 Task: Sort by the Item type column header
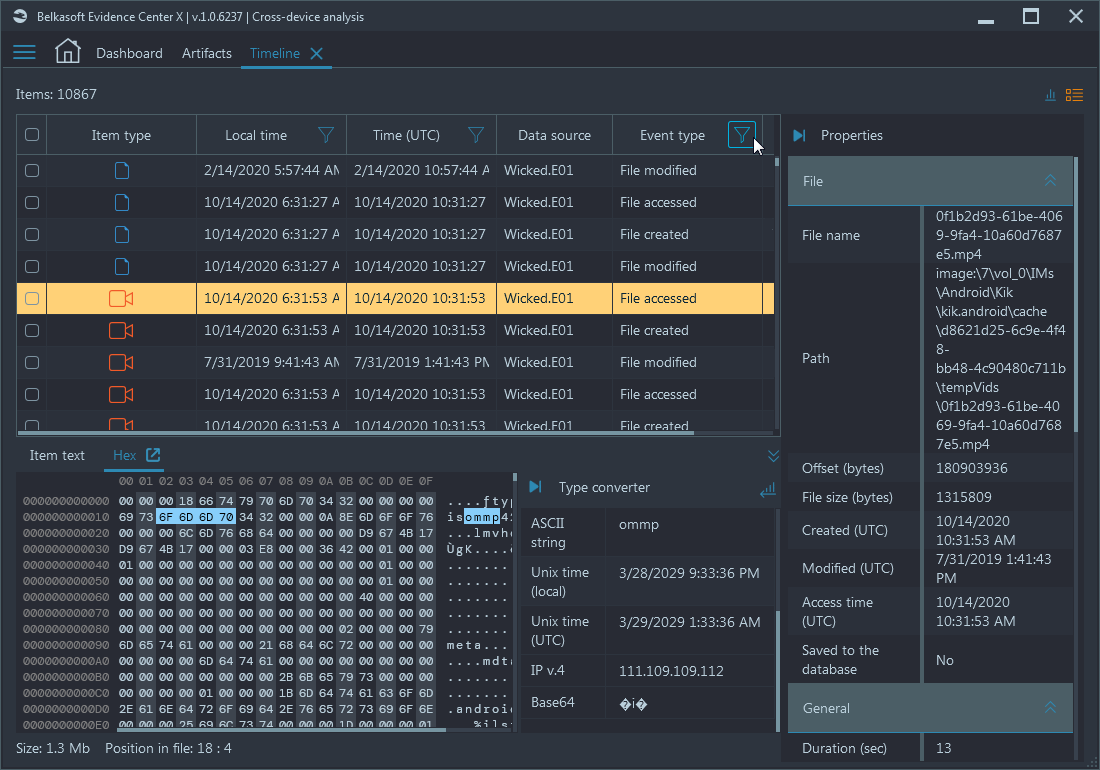pos(121,135)
